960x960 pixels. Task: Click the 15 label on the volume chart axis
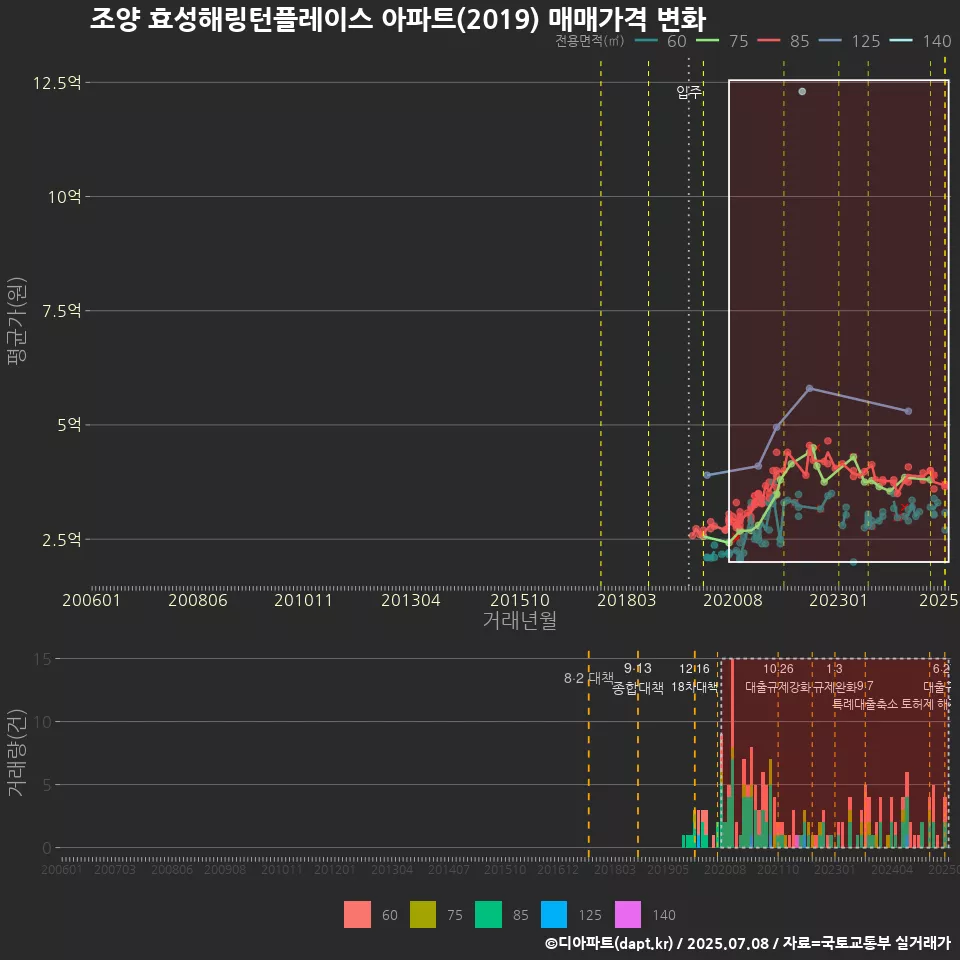[x=43, y=659]
